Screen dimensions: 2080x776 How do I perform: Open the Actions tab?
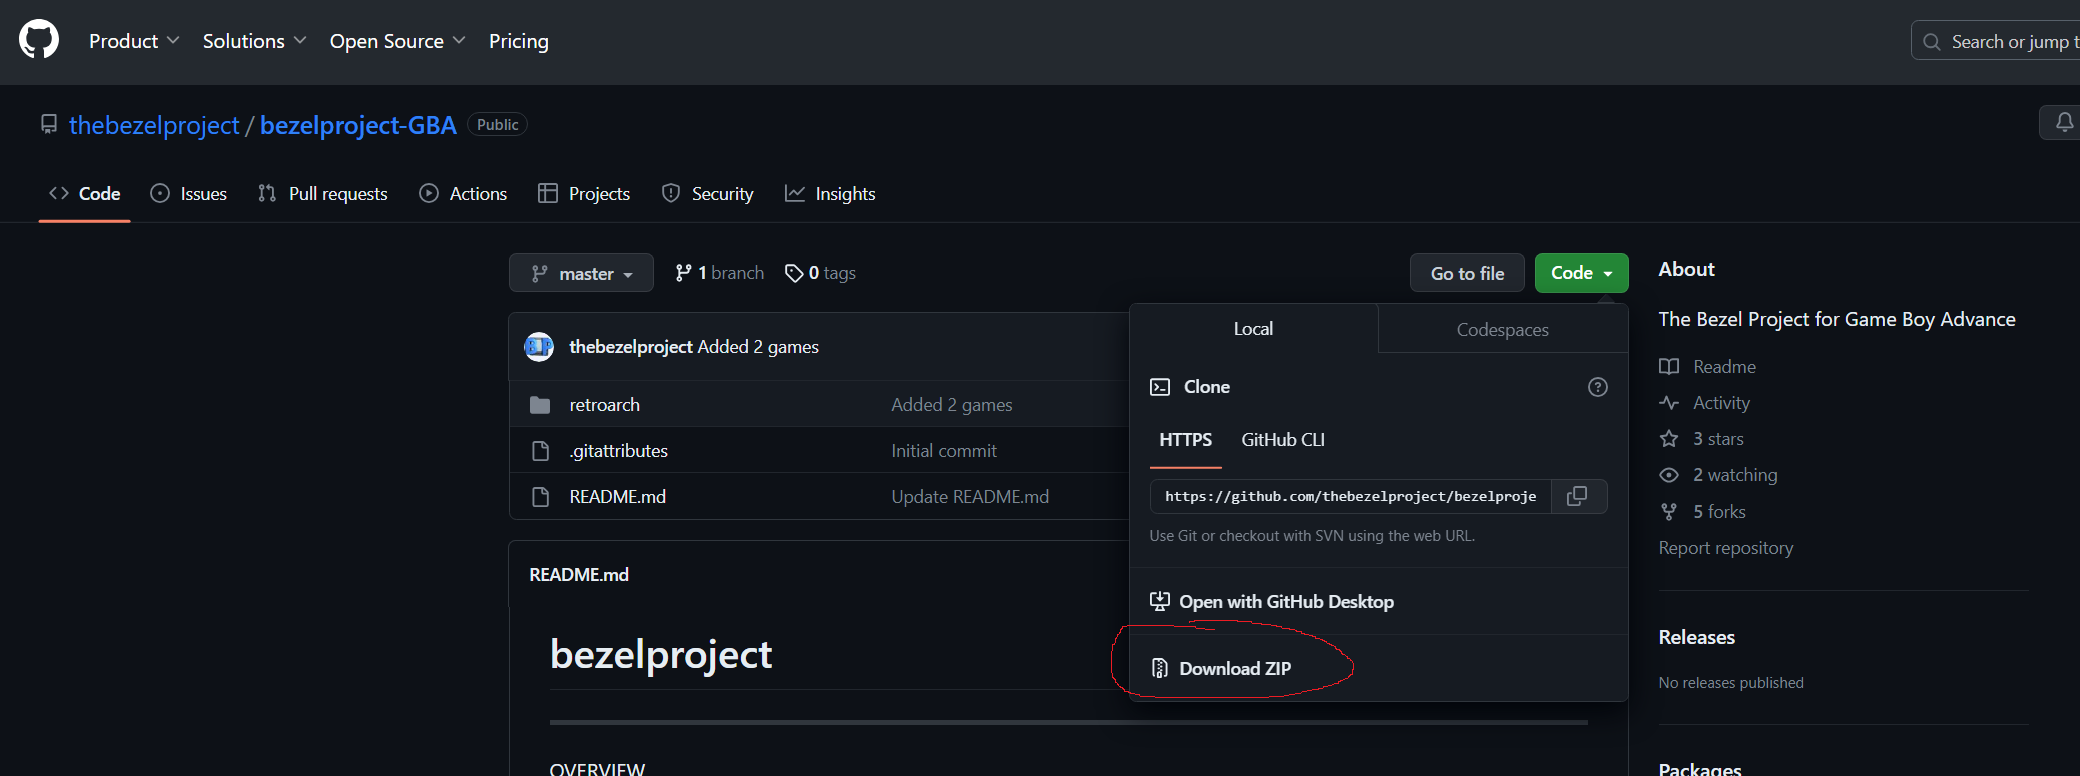[x=464, y=194]
